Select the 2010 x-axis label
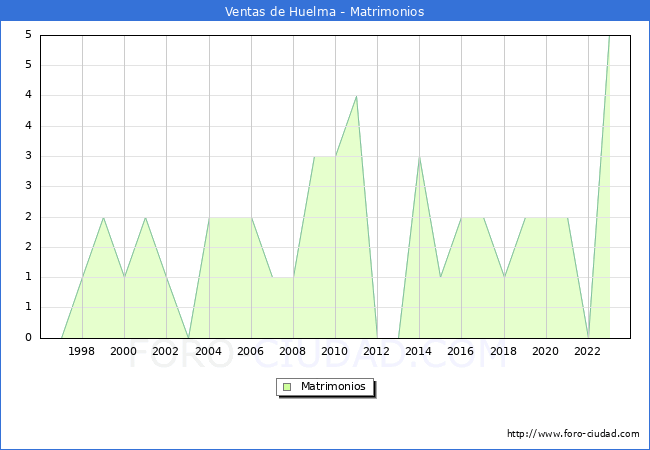 [x=335, y=351]
